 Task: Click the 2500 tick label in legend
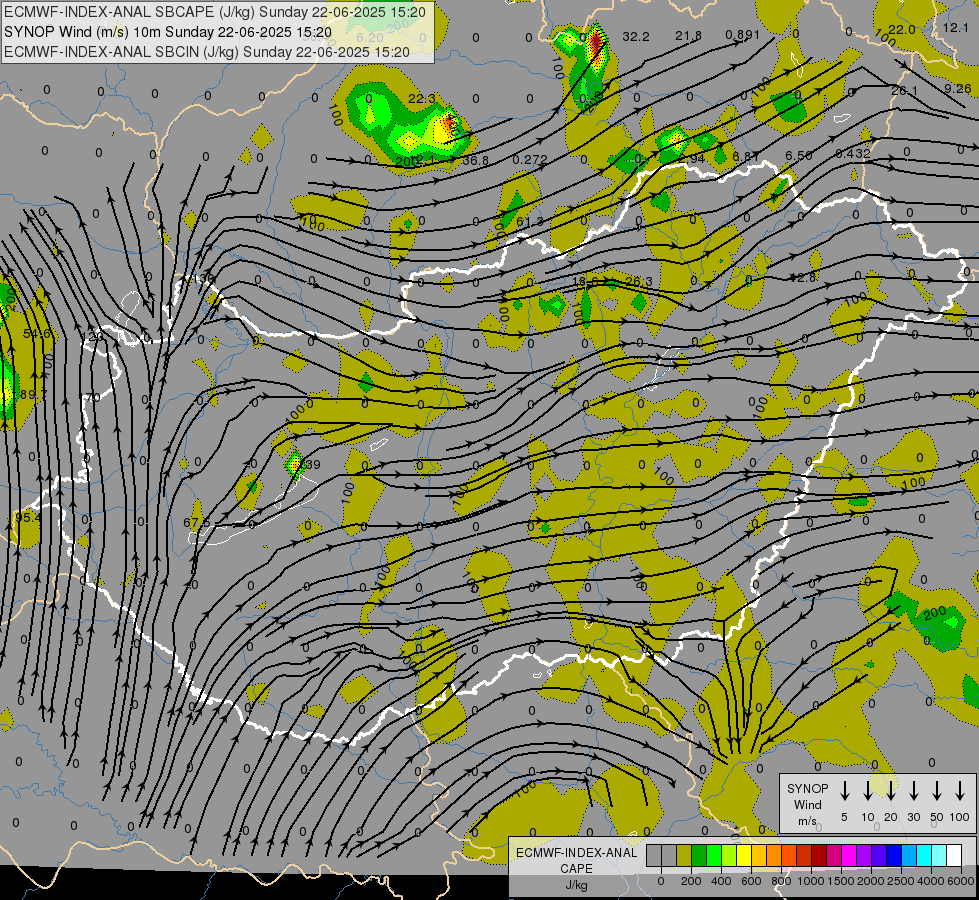pyautogui.click(x=902, y=881)
